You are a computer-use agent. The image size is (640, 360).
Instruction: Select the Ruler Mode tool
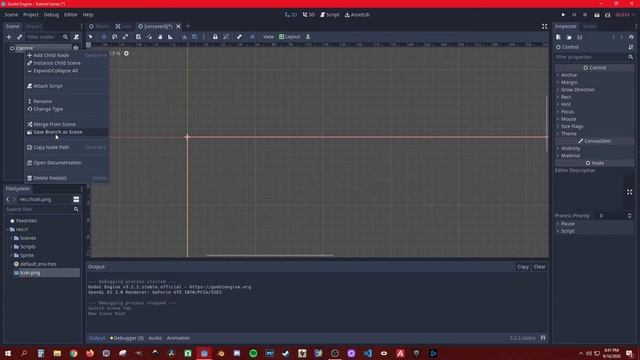pos(171,37)
